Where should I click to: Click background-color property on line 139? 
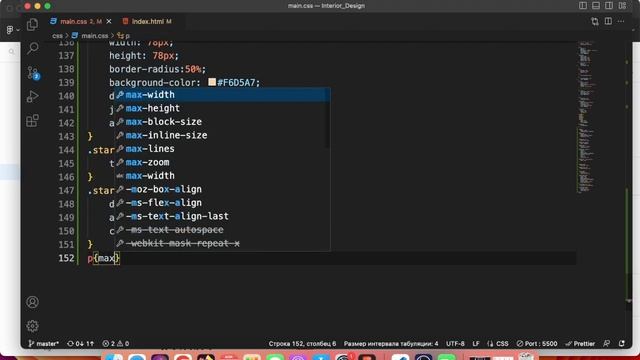[x=152, y=82]
